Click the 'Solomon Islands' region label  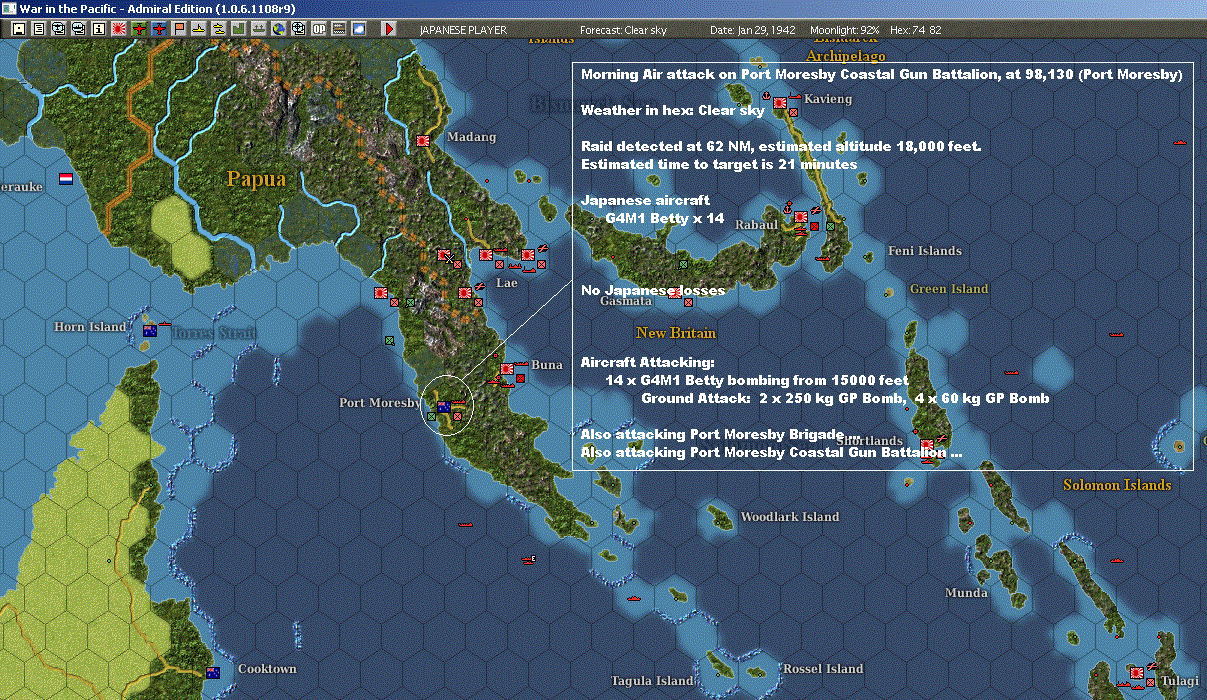coord(1117,485)
